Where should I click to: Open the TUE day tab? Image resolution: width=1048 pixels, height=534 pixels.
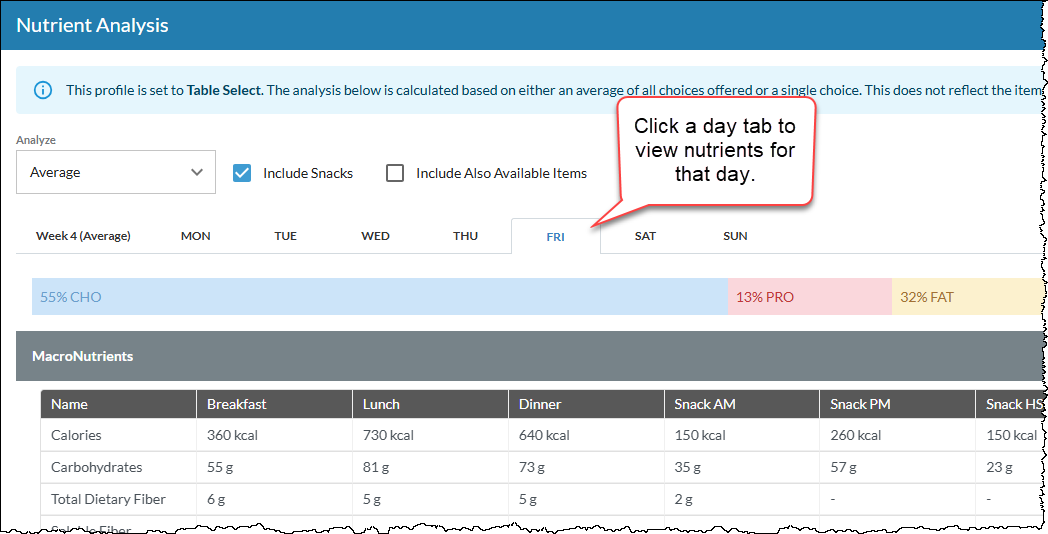click(285, 236)
